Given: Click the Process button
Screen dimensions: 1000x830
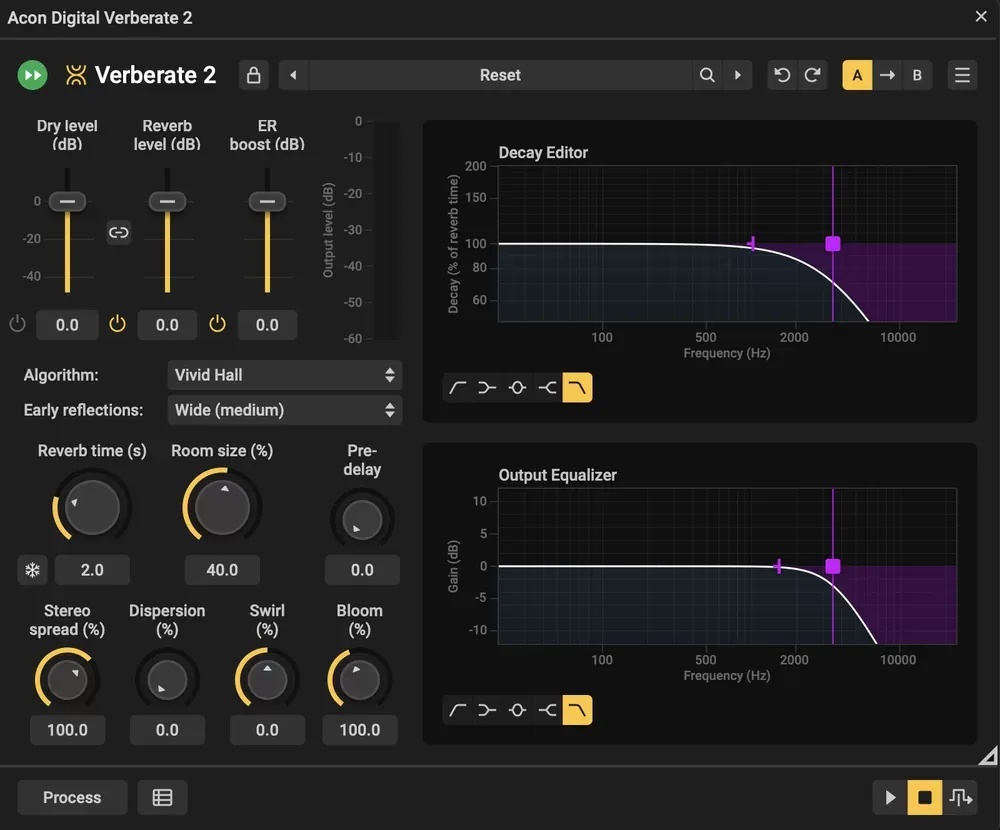Looking at the screenshot, I should coord(72,797).
